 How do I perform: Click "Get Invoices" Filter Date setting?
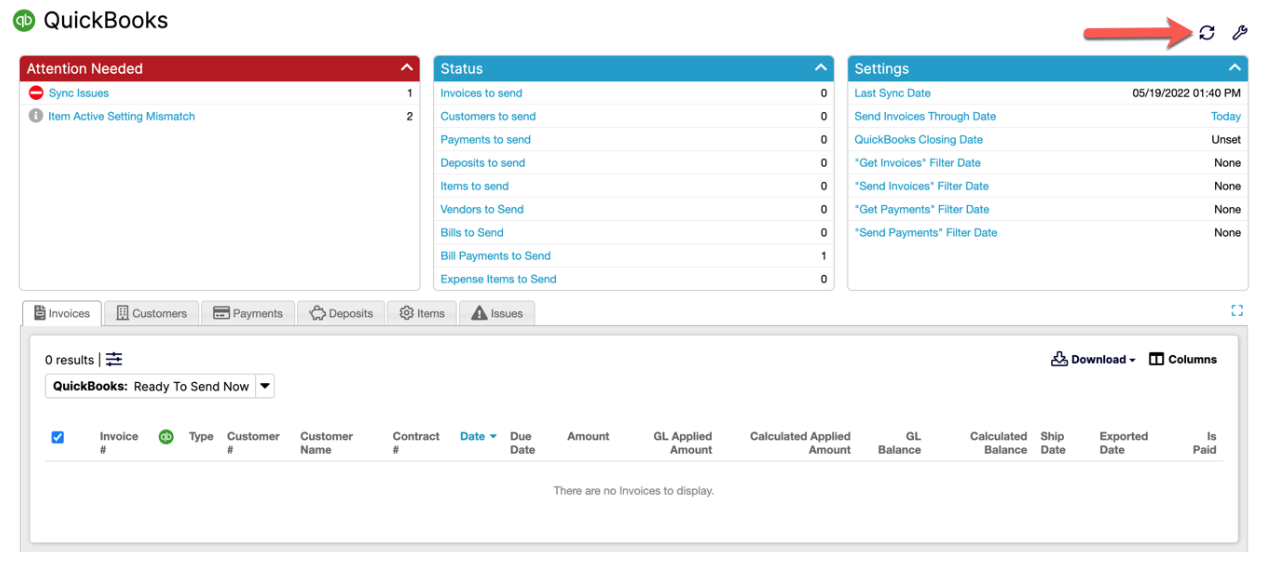pyautogui.click(x=917, y=162)
